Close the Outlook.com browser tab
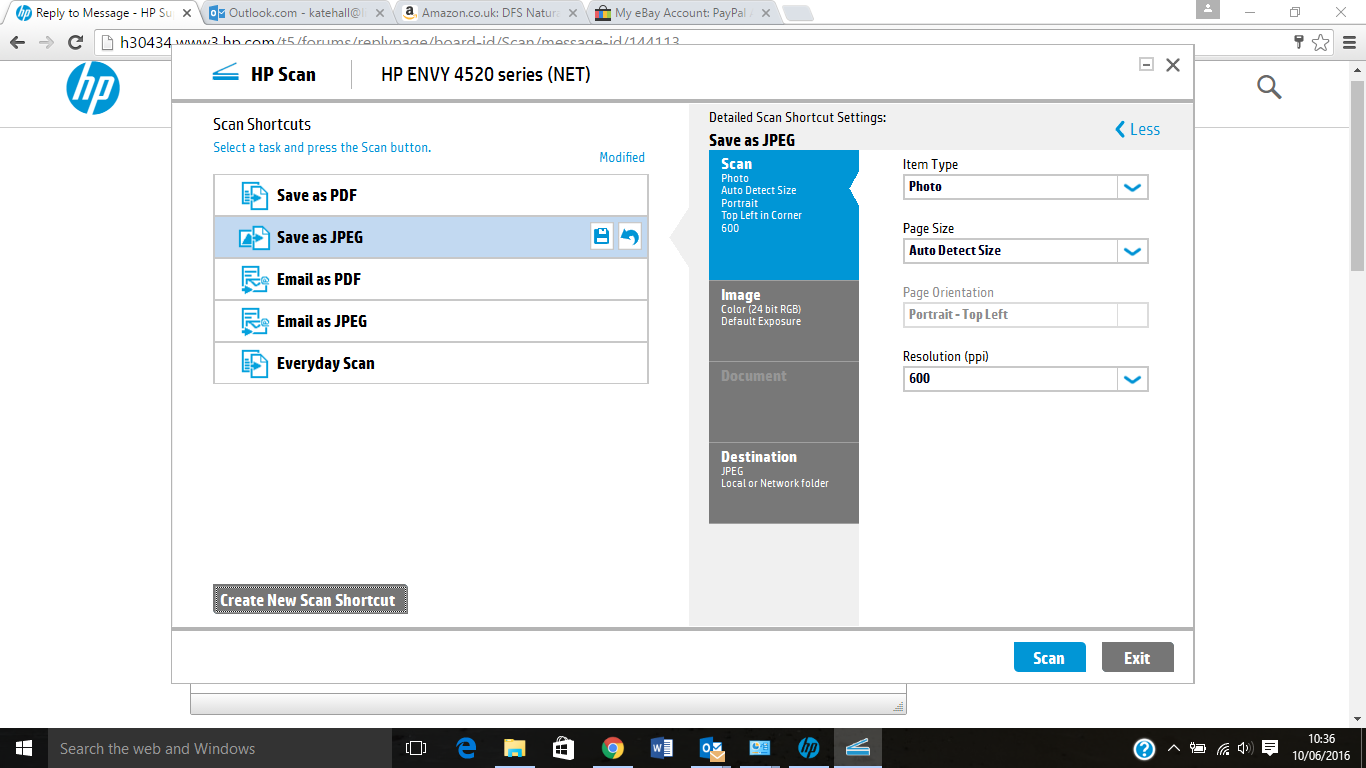This screenshot has height=768, width=1366. point(380,13)
